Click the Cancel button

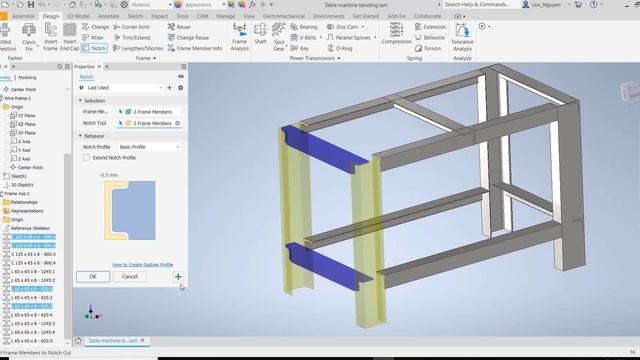[x=129, y=277]
